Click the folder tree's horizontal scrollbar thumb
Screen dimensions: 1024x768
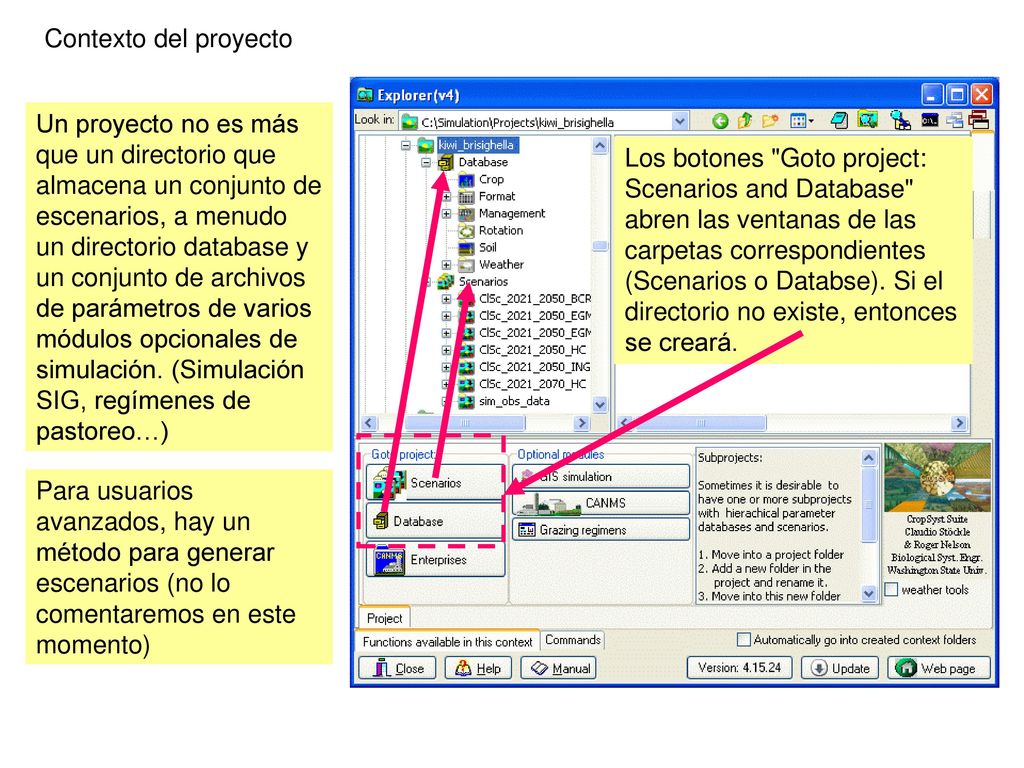coord(464,423)
